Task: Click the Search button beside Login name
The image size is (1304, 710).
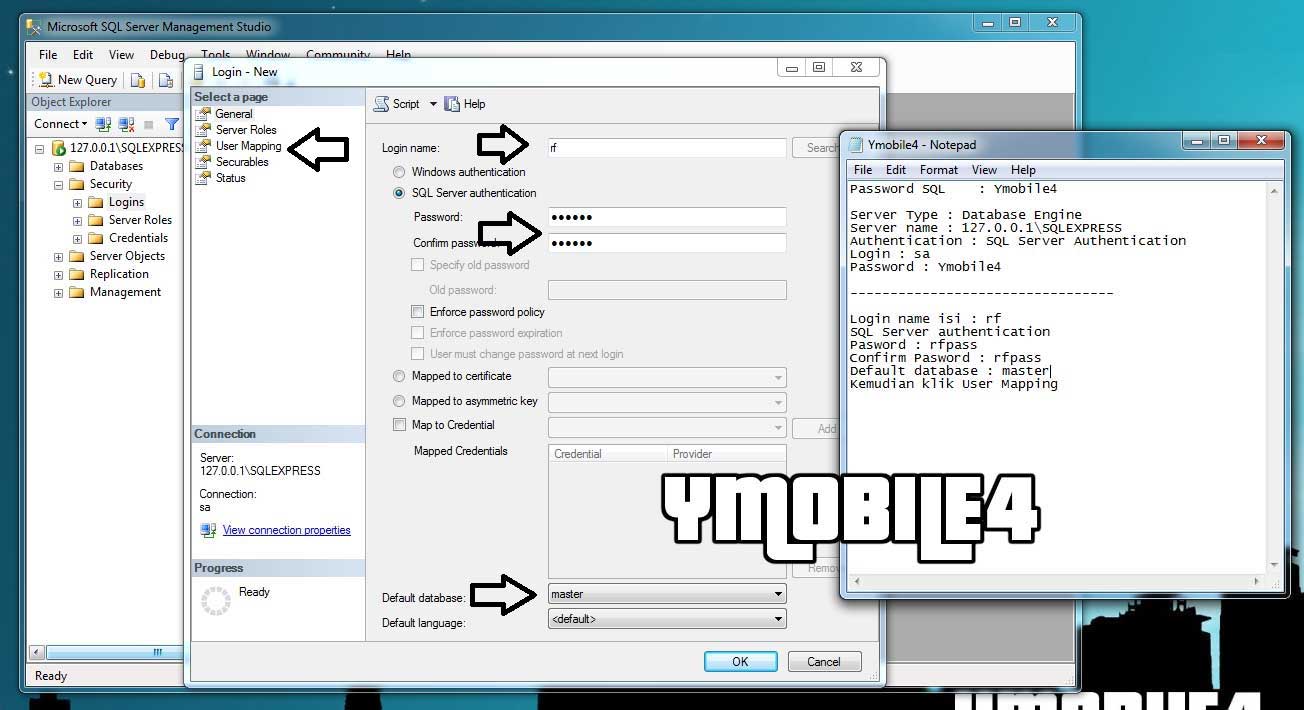Action: pos(818,147)
